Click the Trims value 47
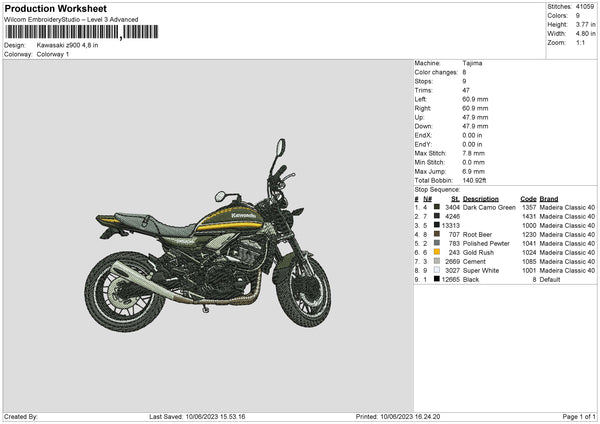 tap(466, 90)
